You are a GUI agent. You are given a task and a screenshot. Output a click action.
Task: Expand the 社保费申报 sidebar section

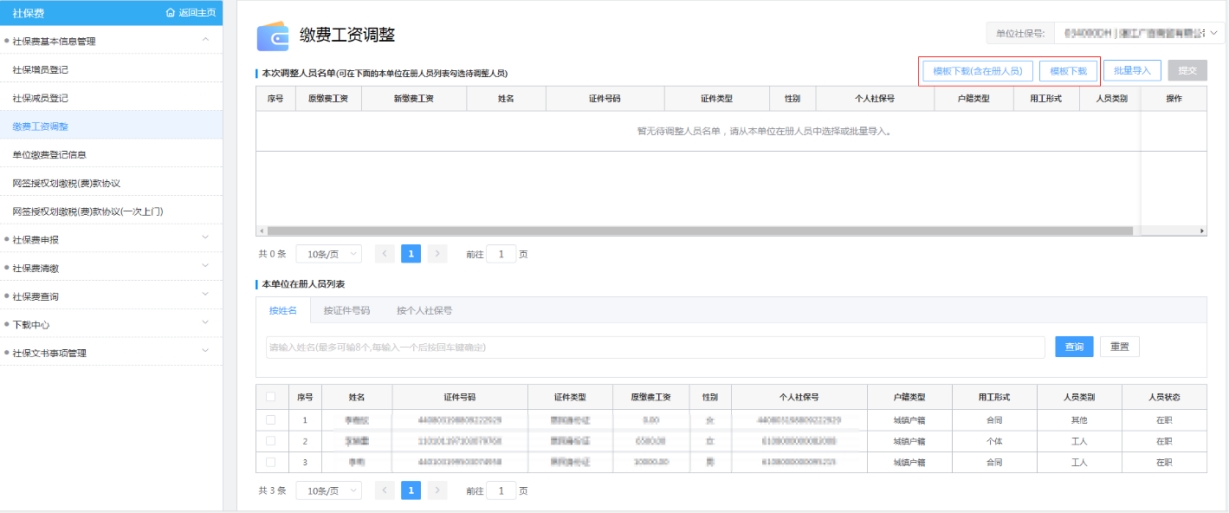(x=110, y=240)
